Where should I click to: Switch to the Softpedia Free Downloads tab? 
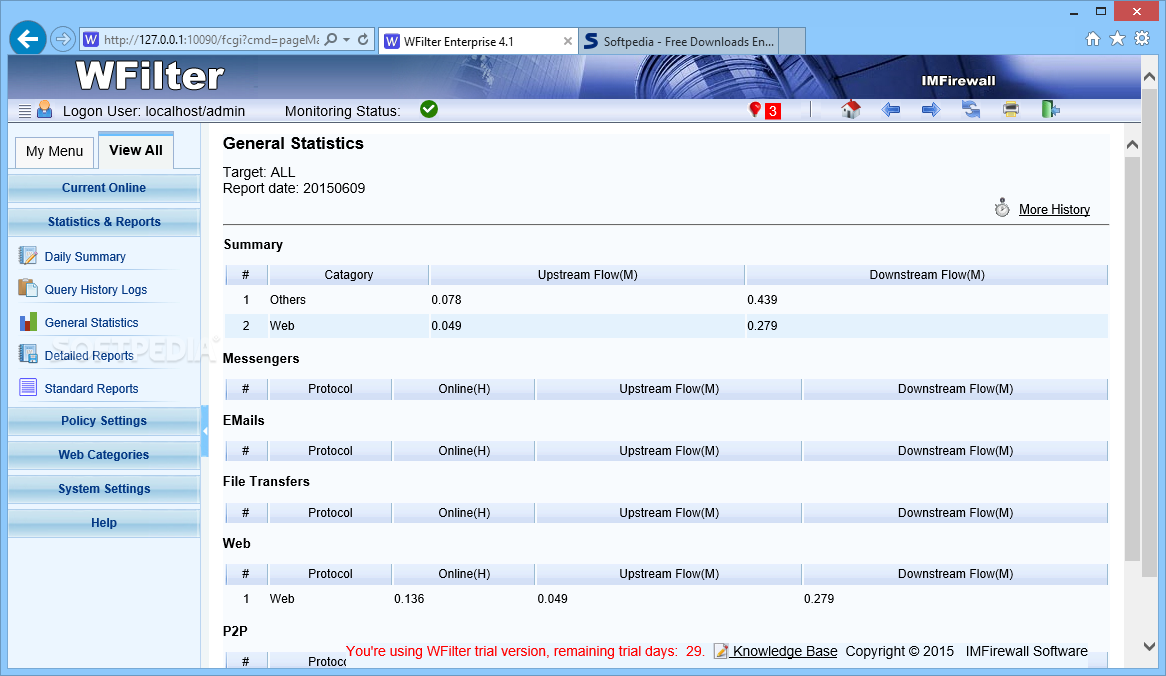pyautogui.click(x=680, y=42)
